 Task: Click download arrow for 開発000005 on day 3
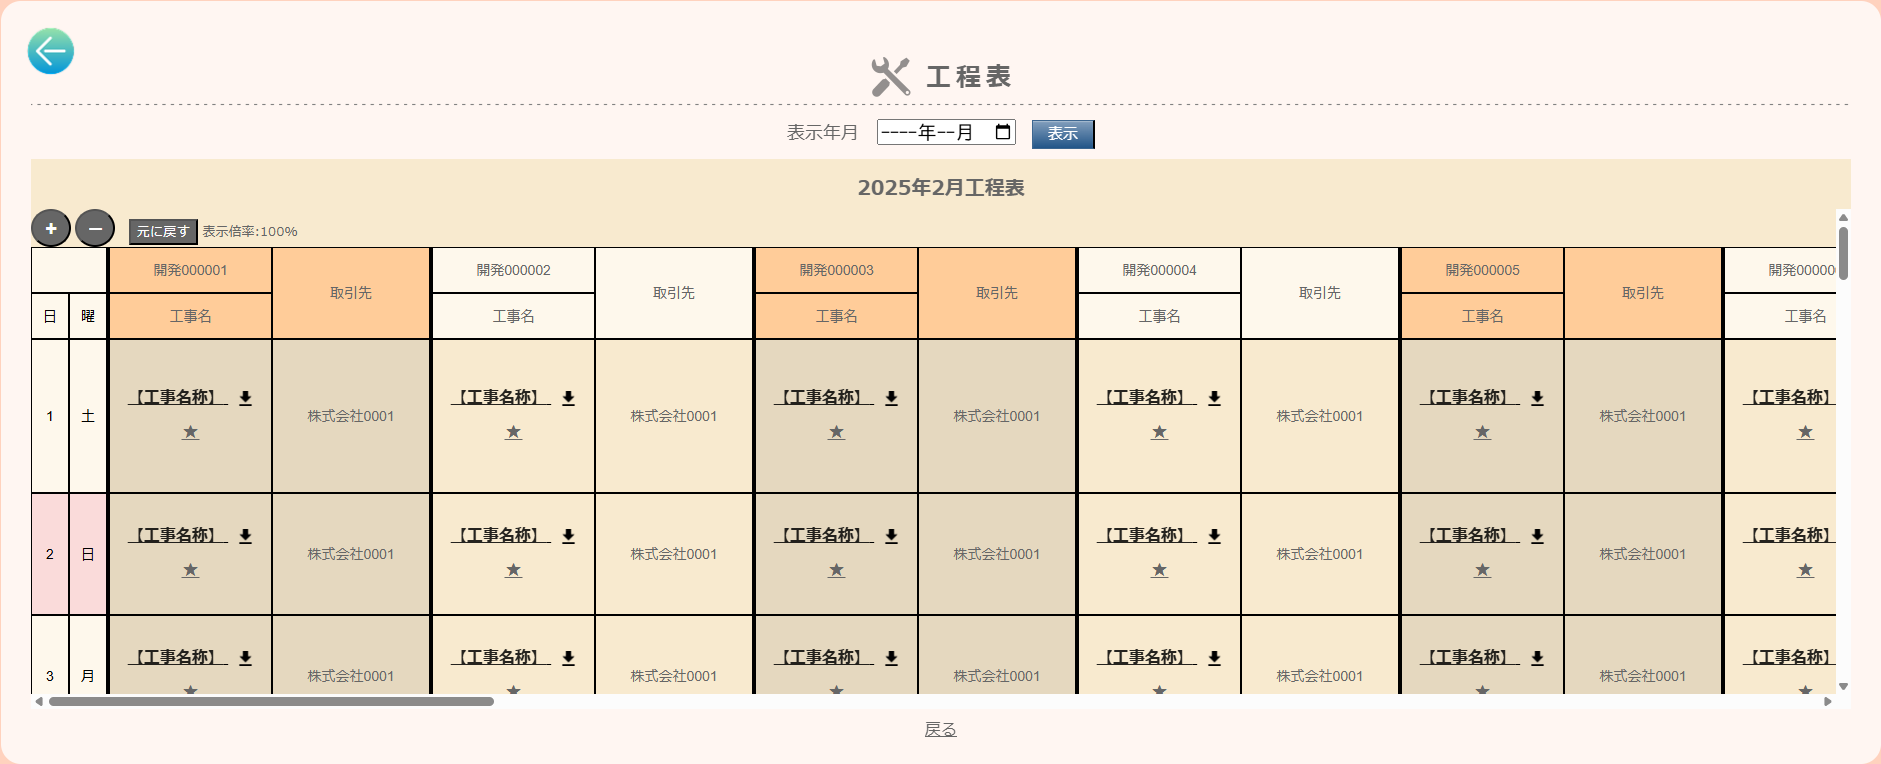[x=1537, y=658]
